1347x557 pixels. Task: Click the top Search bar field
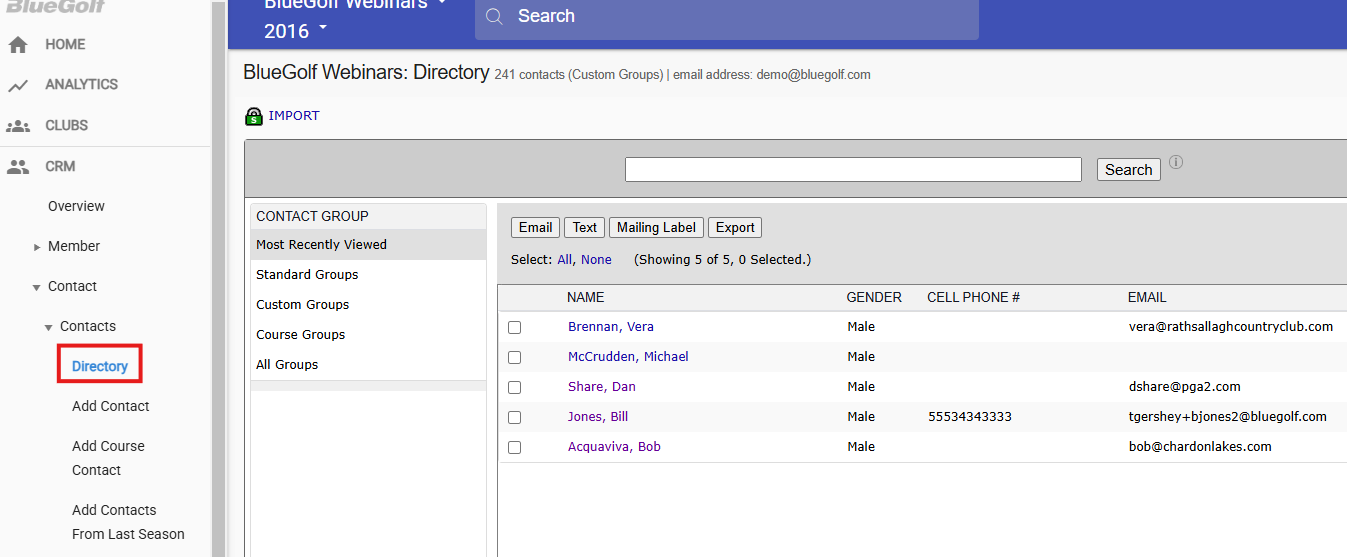(727, 17)
